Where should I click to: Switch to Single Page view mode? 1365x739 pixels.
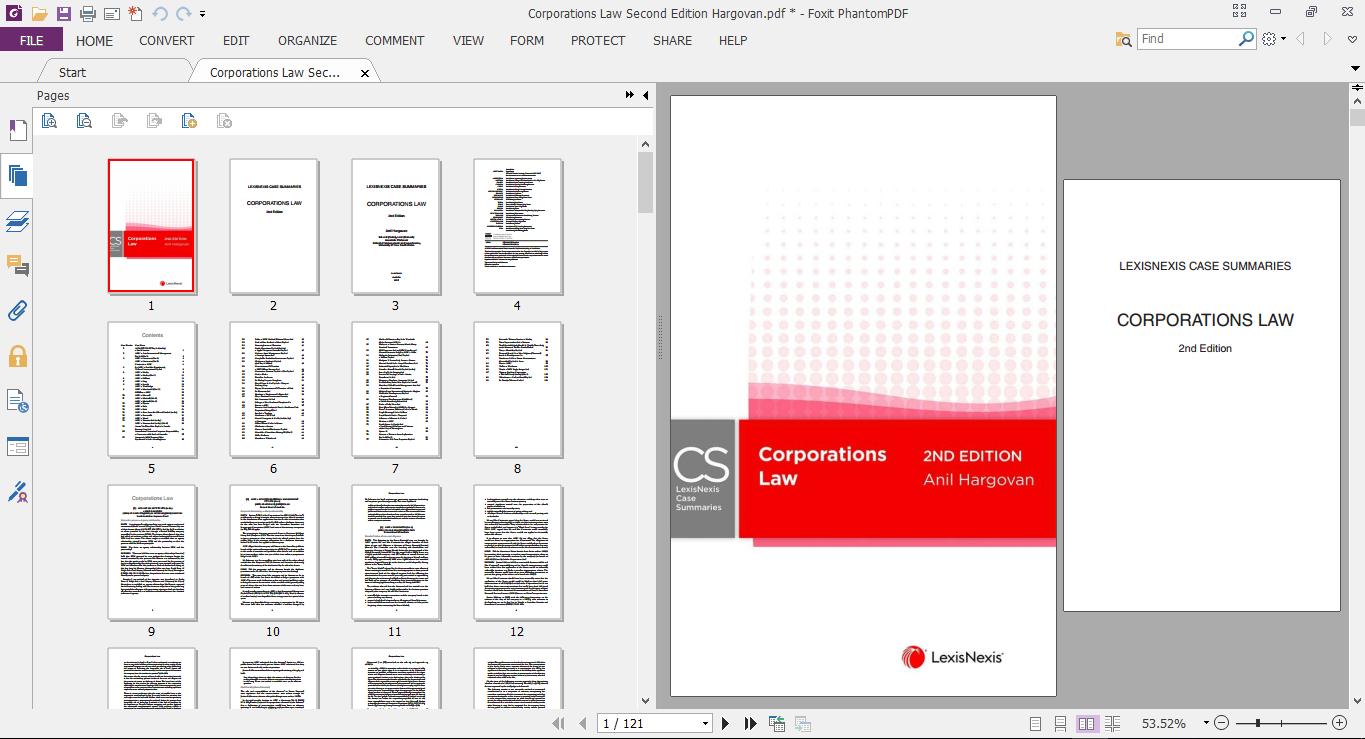pyautogui.click(x=1036, y=723)
